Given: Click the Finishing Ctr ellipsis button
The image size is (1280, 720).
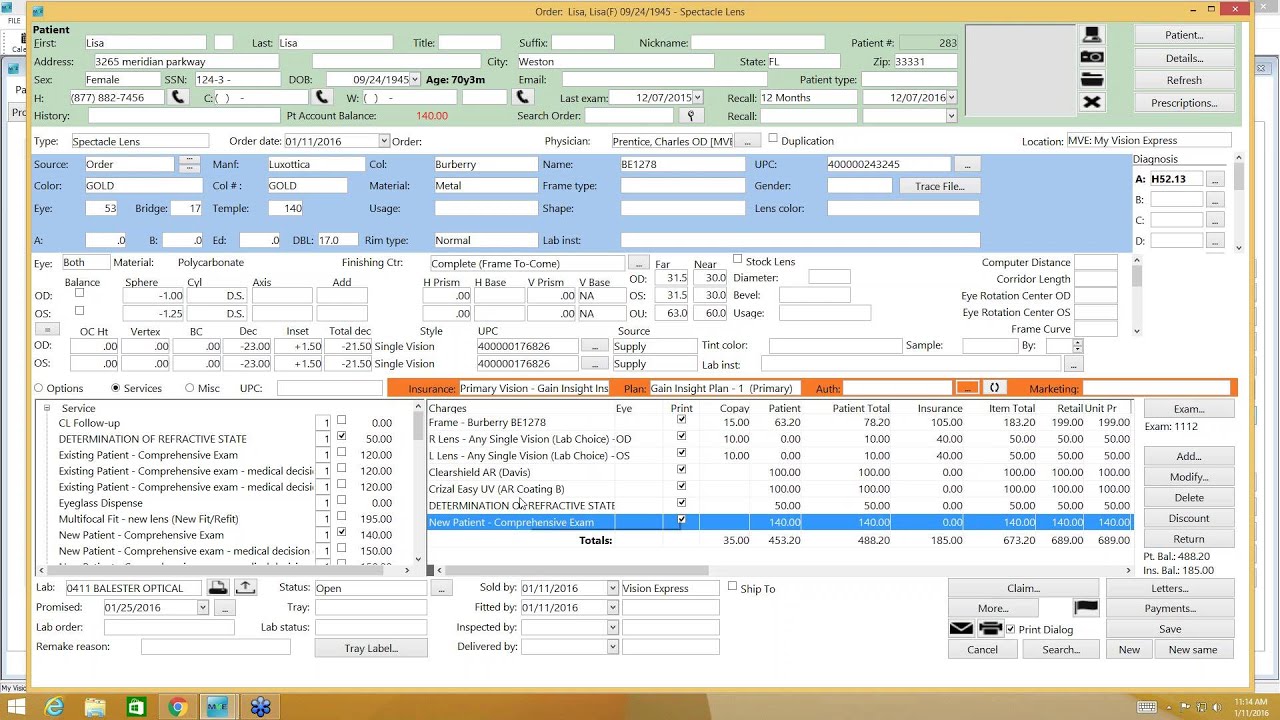Looking at the screenshot, I should 640,263.
